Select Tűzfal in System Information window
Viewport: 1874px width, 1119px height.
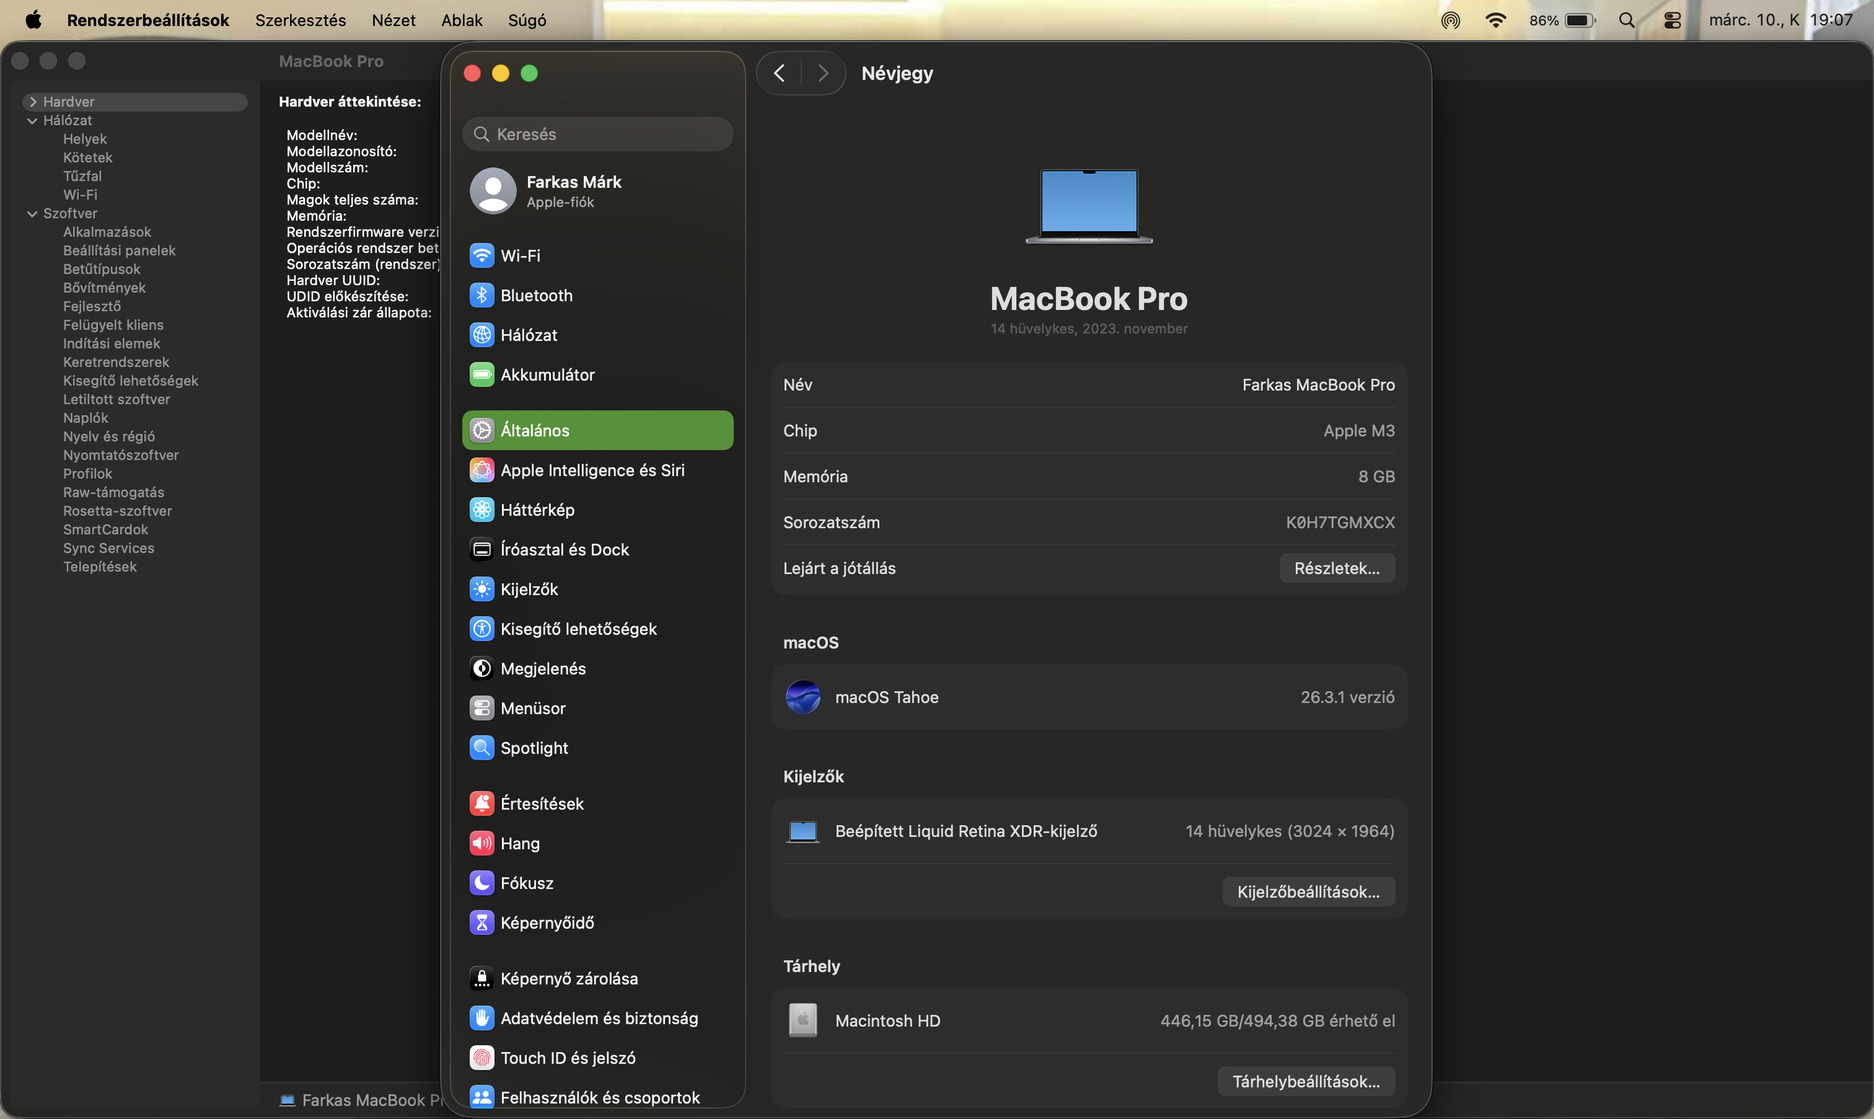[83, 176]
